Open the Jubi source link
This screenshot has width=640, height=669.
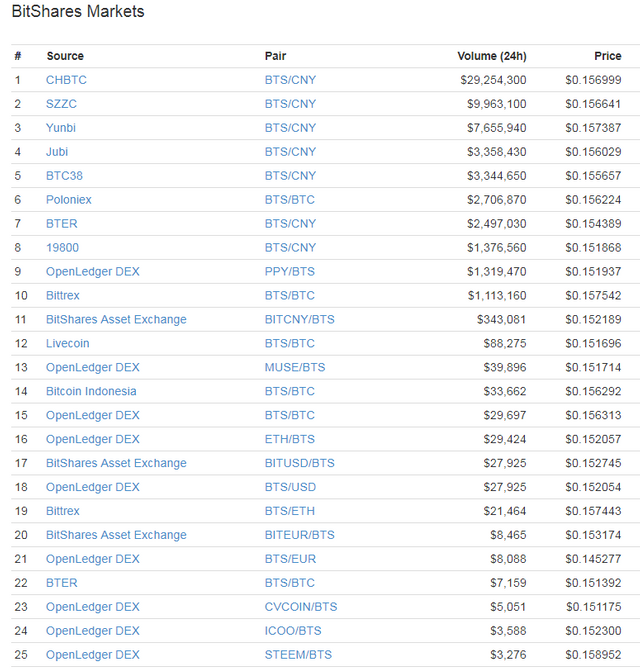pyautogui.click(x=57, y=151)
